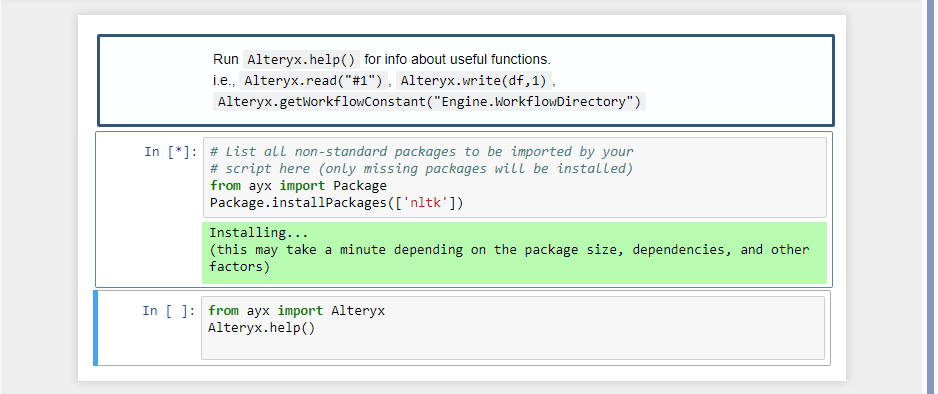Click the 'from ayx import Package' line
The height and width of the screenshot is (394, 938).
point(299,186)
